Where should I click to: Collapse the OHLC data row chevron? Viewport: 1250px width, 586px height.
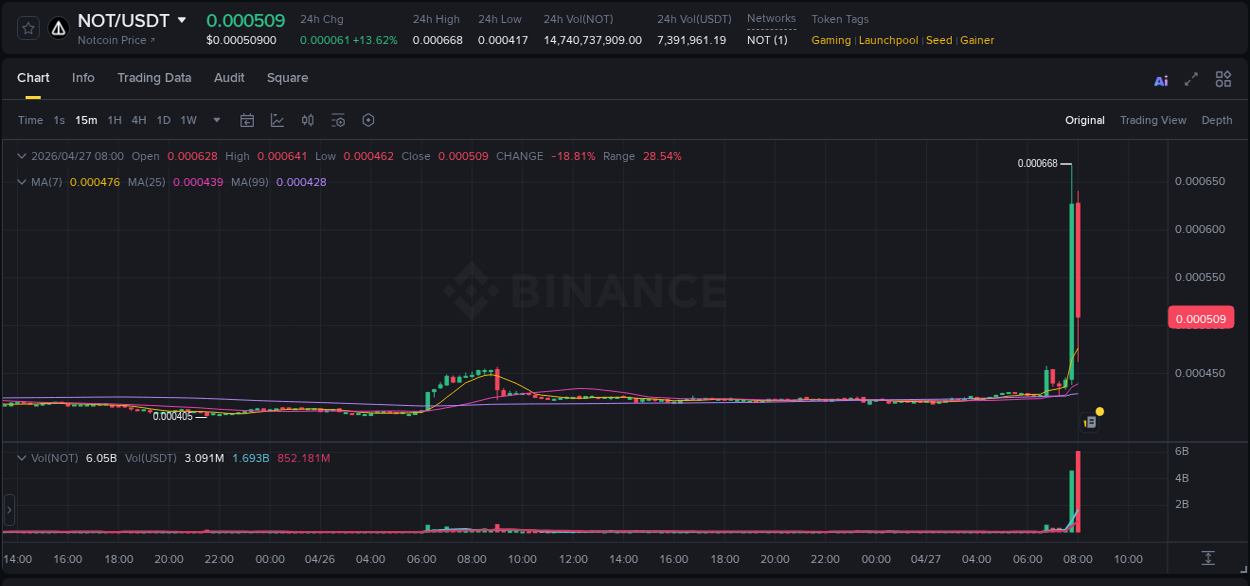pyautogui.click(x=22, y=156)
